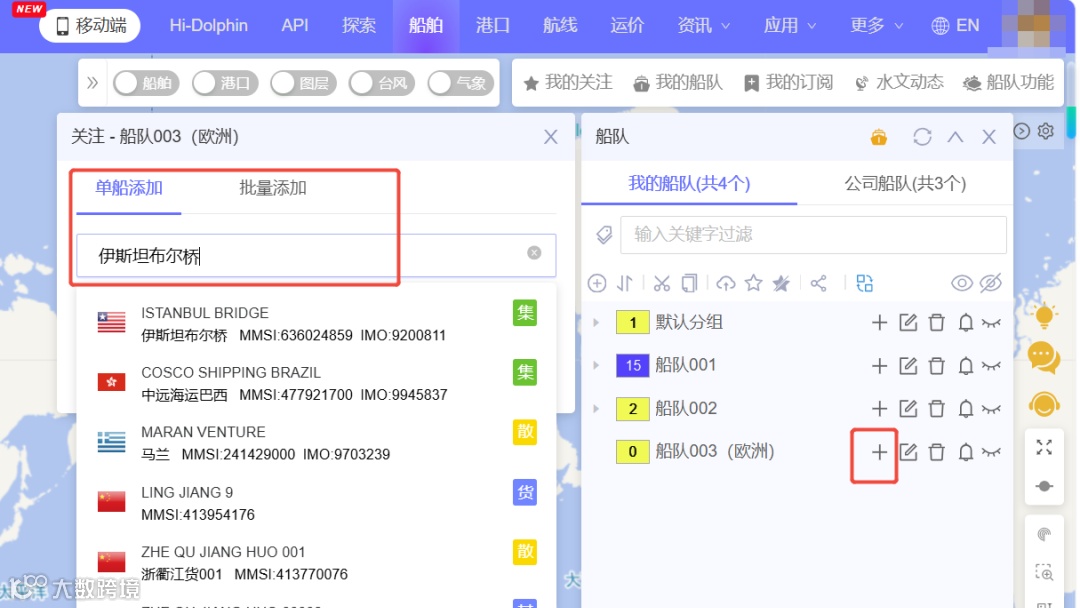Select LING JIANG 9 result
Viewport: 1080px width, 608px height.
coord(317,503)
